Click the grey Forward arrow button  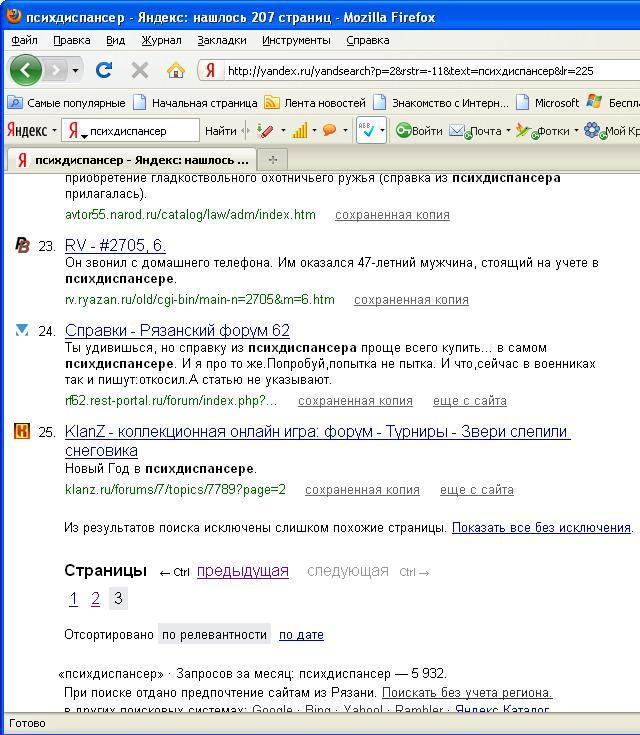coord(56,70)
